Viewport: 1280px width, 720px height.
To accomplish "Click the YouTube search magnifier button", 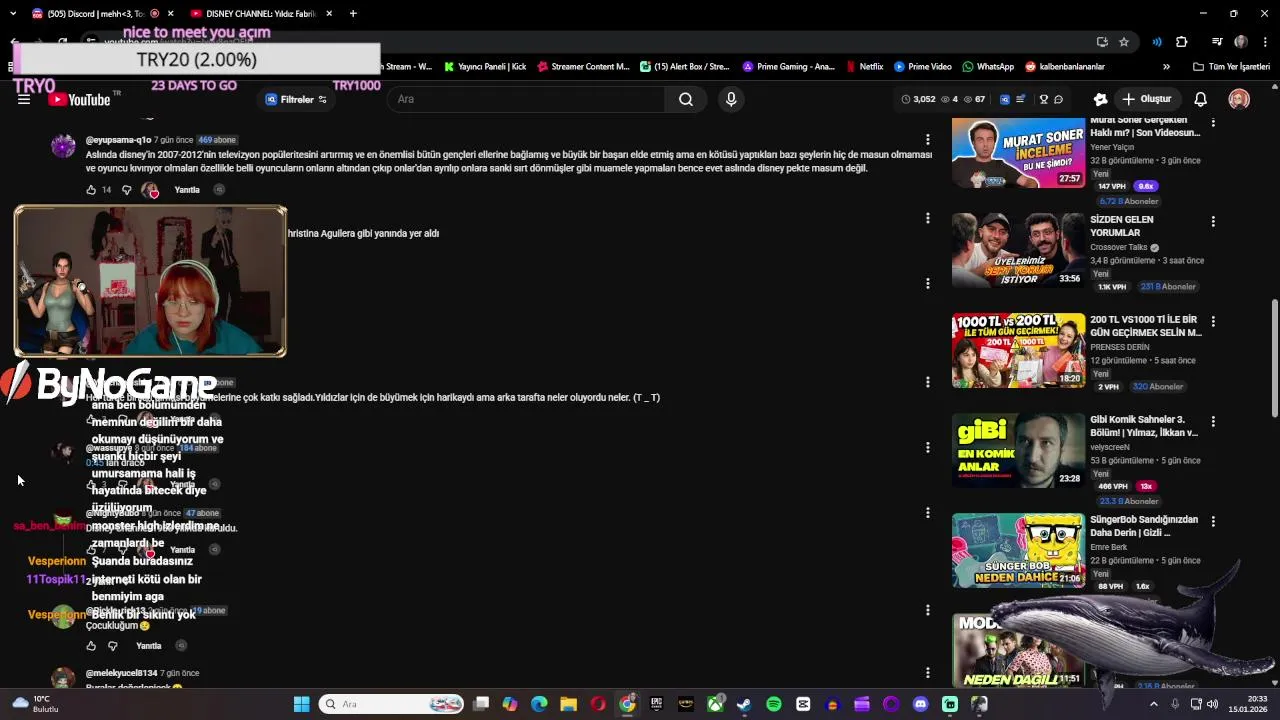I will [686, 99].
